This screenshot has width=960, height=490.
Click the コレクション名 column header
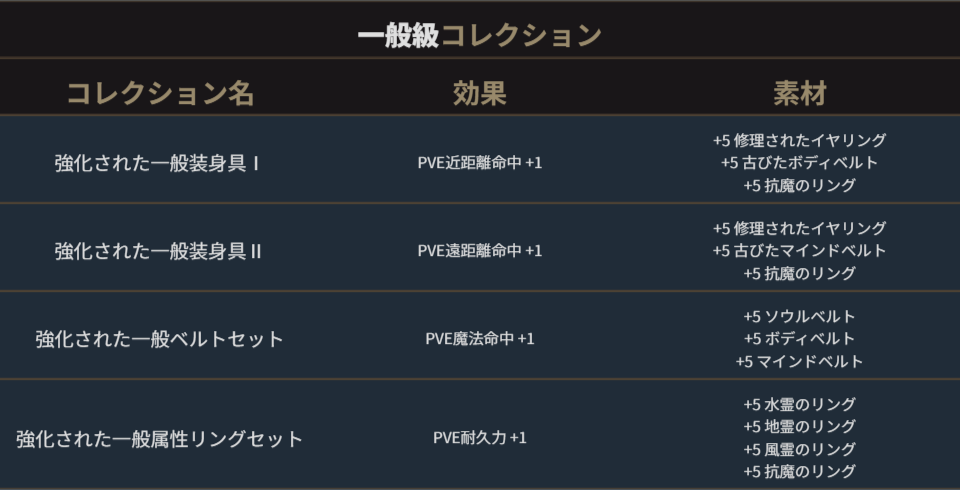pos(160,94)
